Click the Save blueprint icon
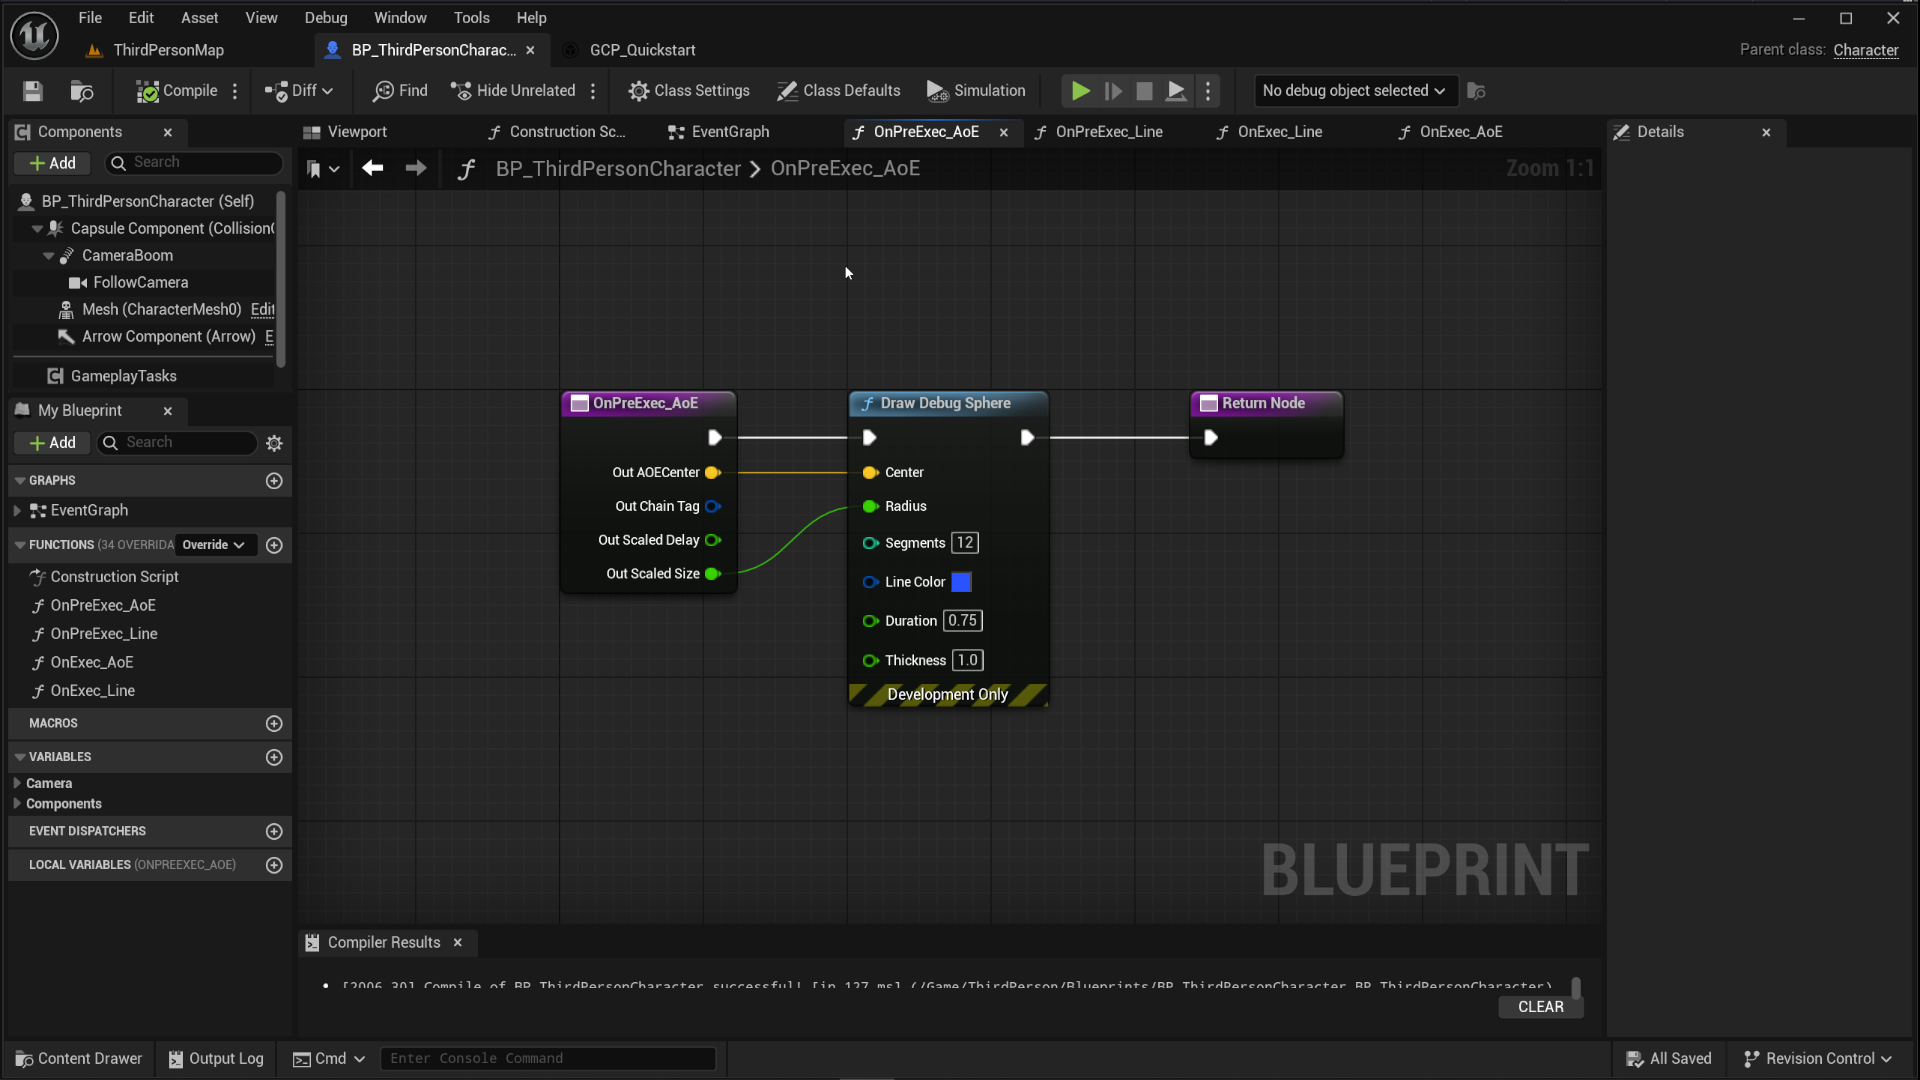 click(x=33, y=91)
